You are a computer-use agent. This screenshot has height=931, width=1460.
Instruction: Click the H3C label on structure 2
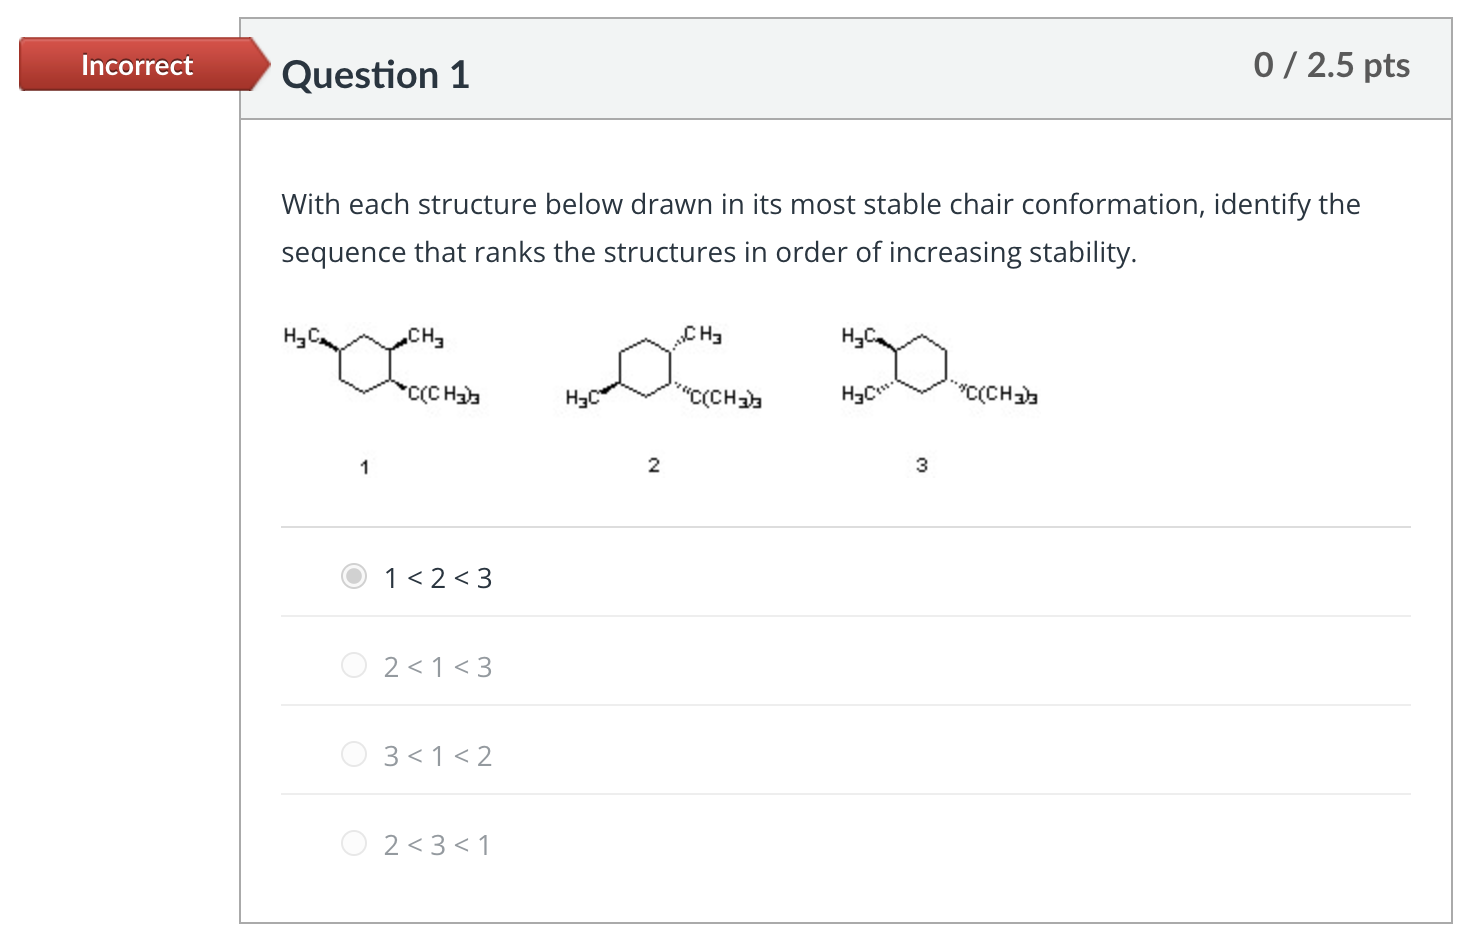point(580,398)
